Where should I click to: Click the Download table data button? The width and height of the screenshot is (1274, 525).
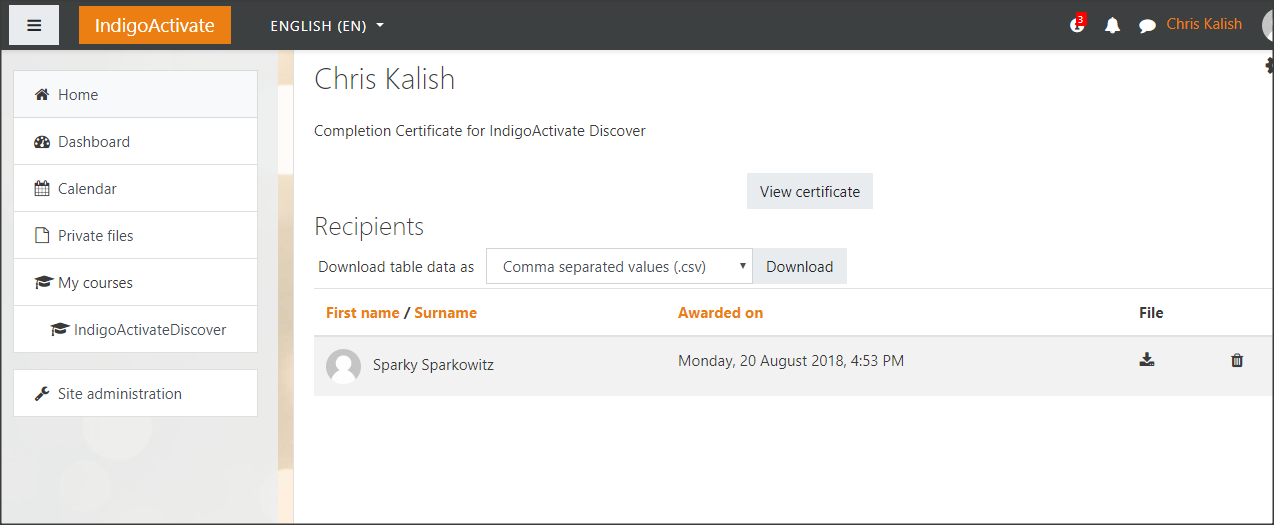click(799, 266)
